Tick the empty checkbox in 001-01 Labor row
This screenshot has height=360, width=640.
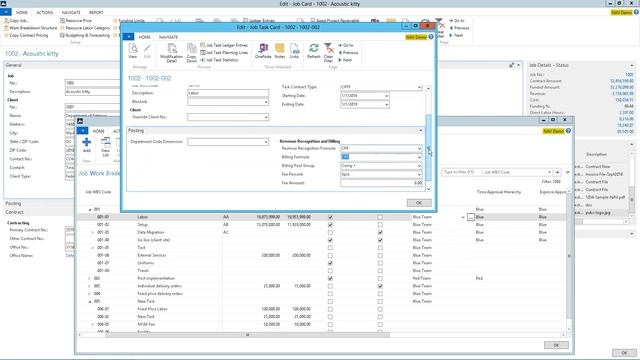380,217
